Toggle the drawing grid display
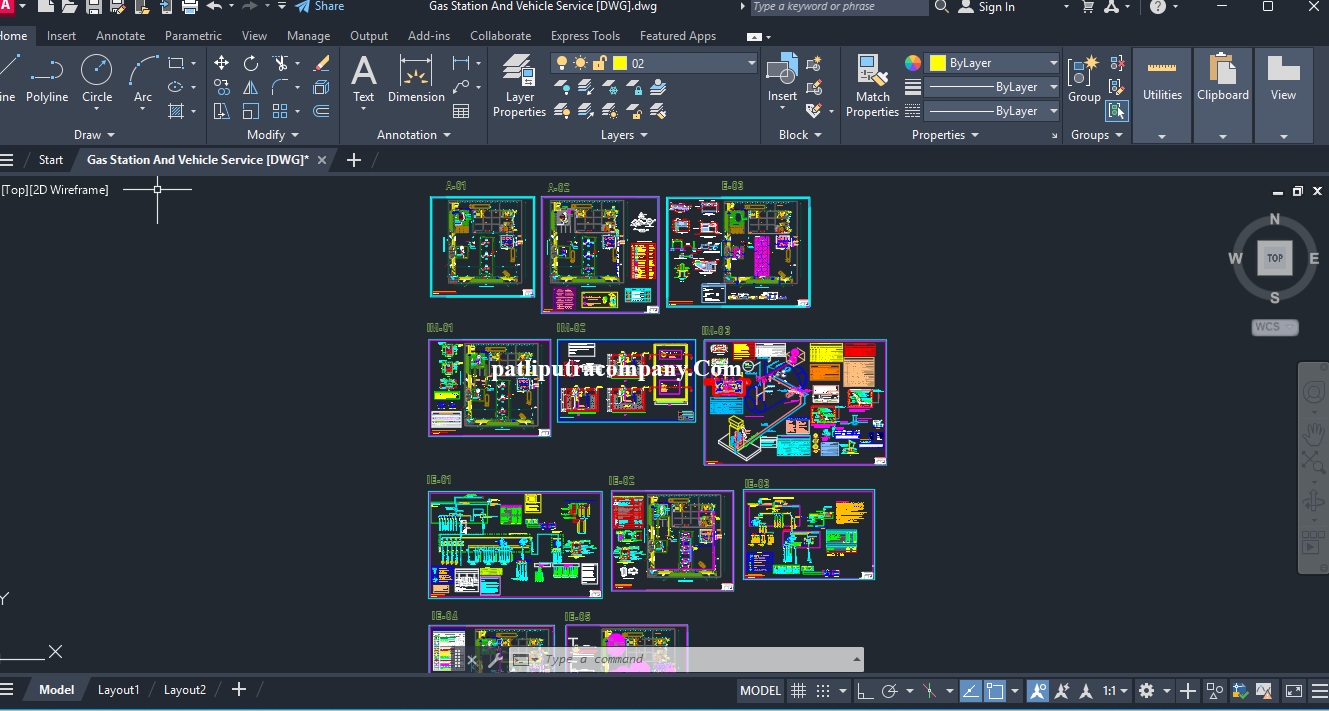1329x711 pixels. 798,691
